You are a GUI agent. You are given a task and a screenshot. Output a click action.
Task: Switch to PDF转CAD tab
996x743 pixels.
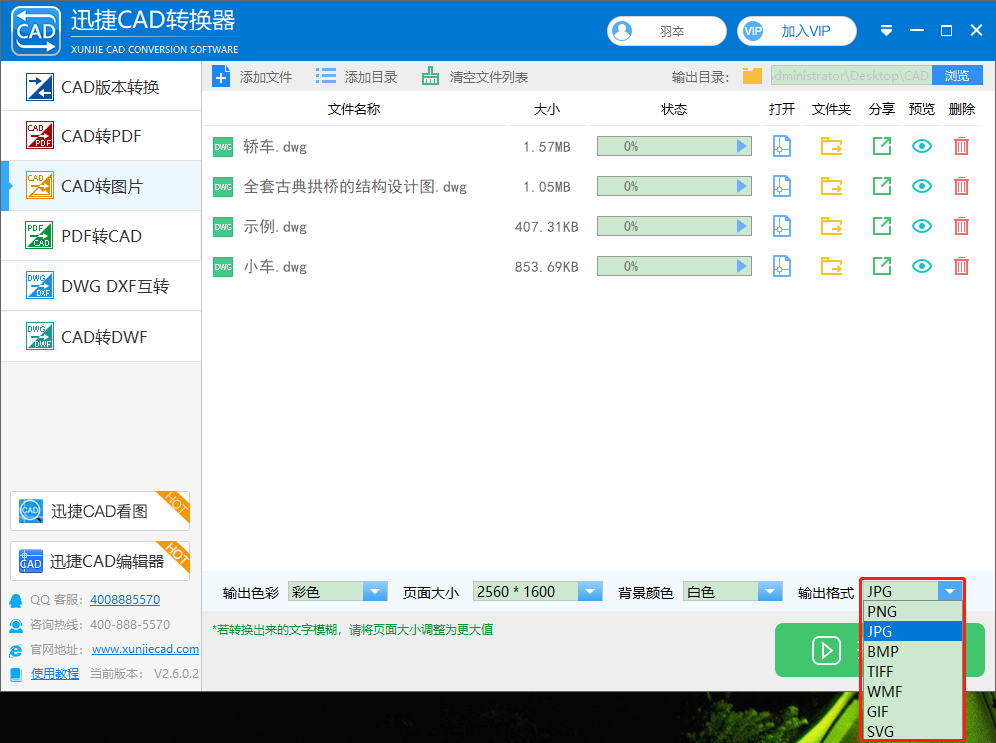tap(102, 236)
